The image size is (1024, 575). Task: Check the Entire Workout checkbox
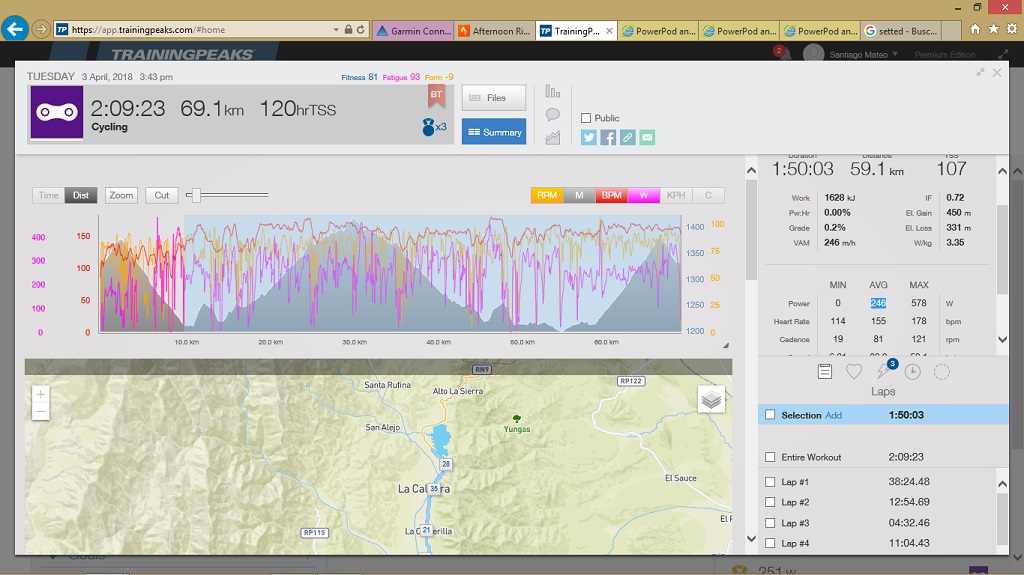pyautogui.click(x=770, y=457)
